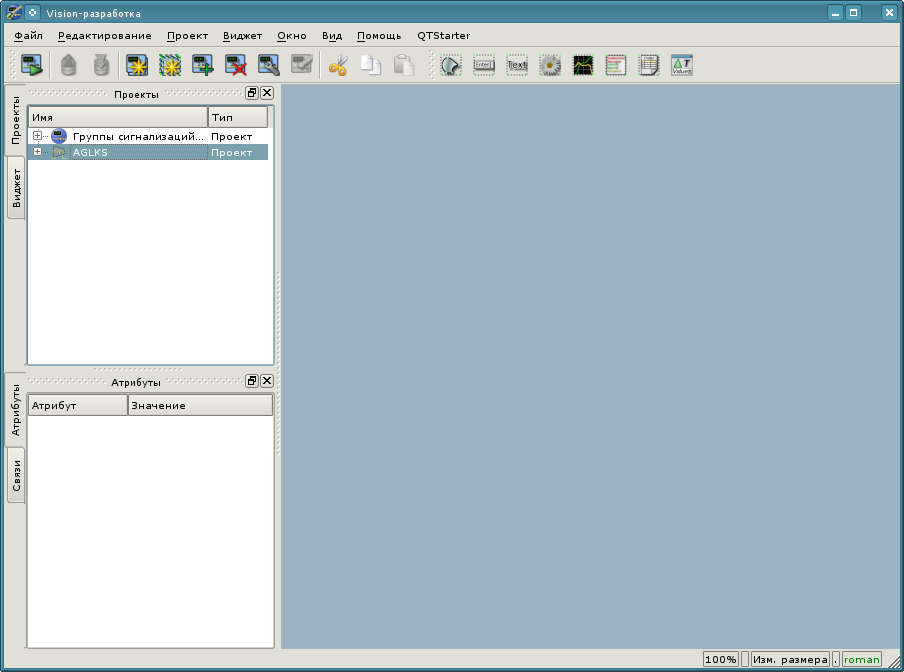Open the Редактирование menu
This screenshot has width=904, height=672.
tap(104, 35)
